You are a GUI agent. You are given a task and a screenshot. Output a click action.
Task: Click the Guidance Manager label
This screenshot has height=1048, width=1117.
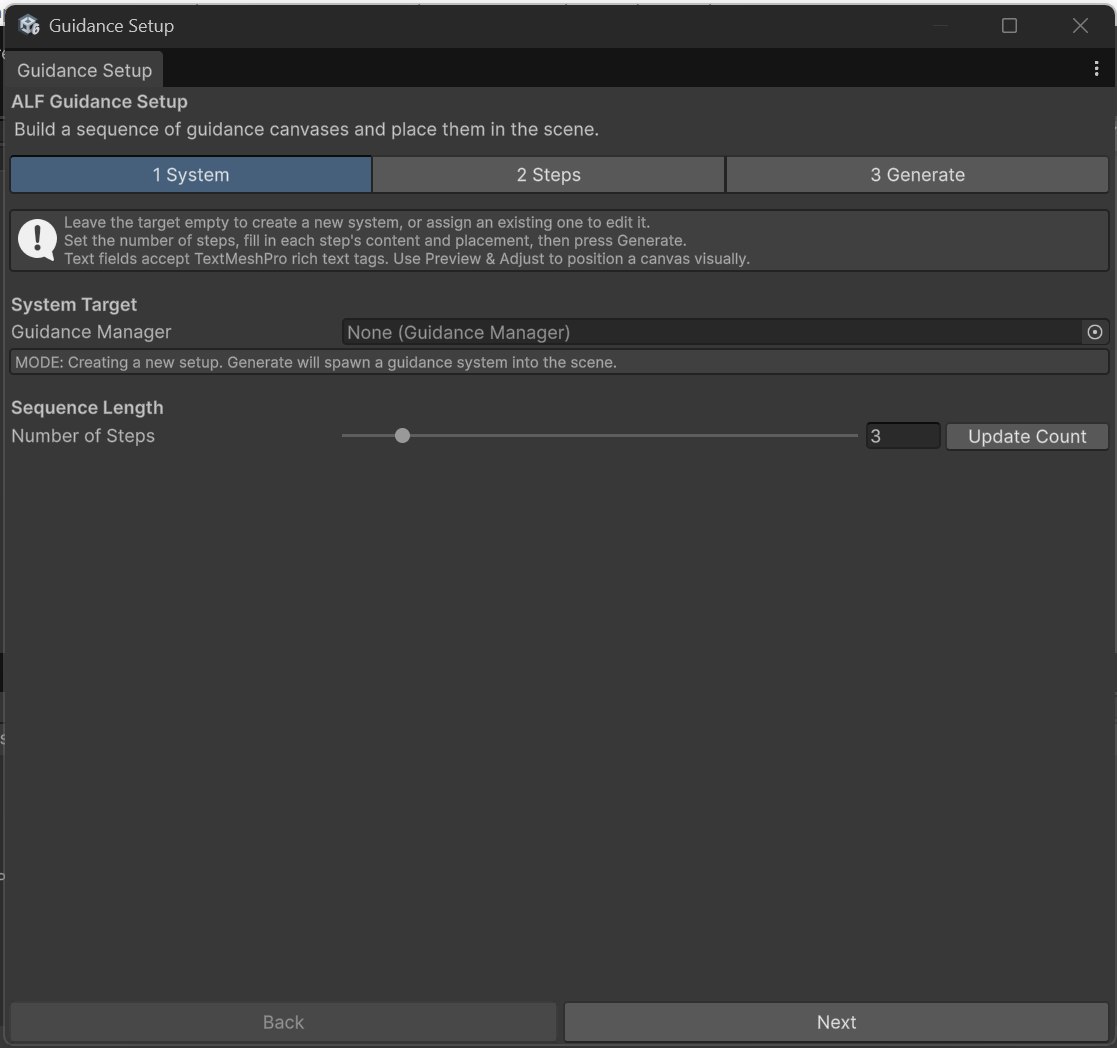91,332
